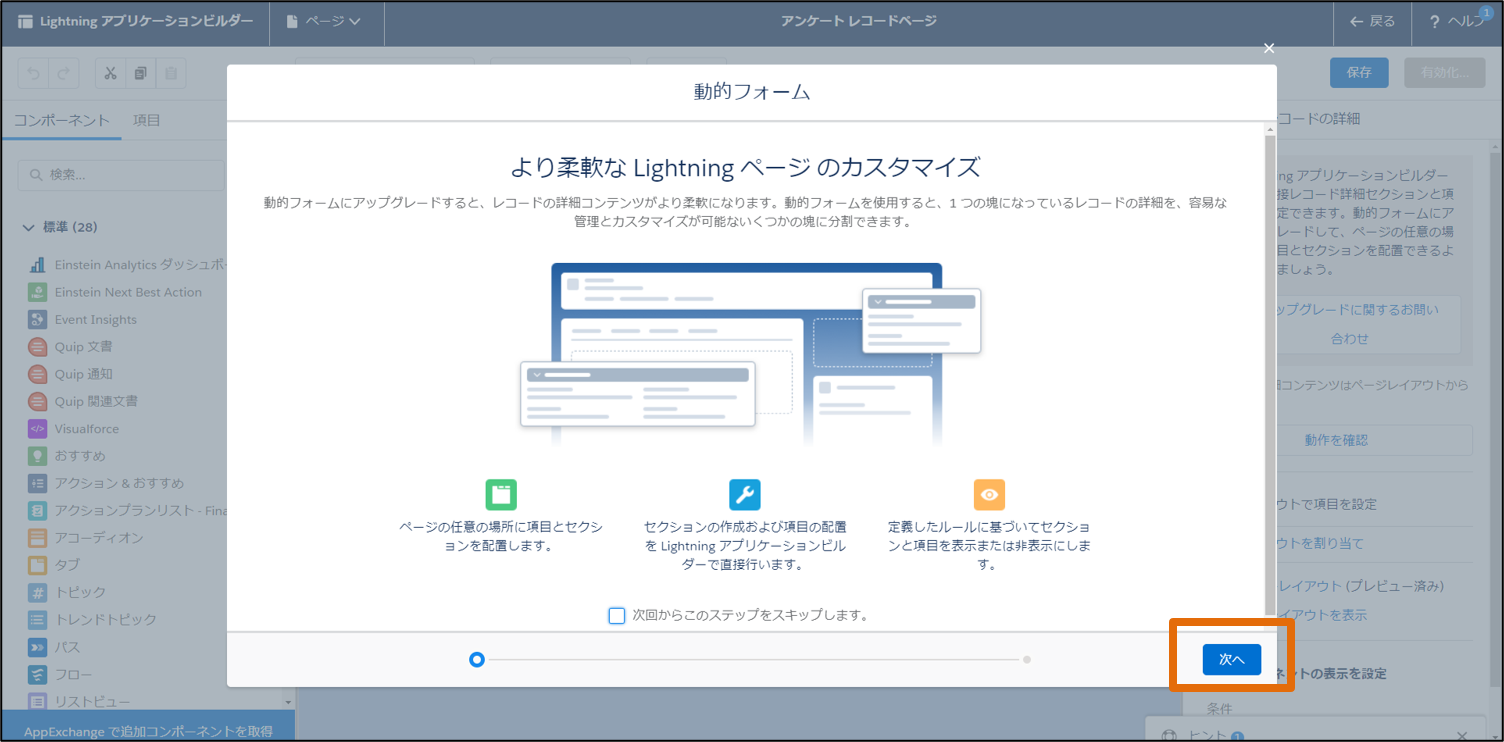Click the 保存 save button

point(1359,73)
